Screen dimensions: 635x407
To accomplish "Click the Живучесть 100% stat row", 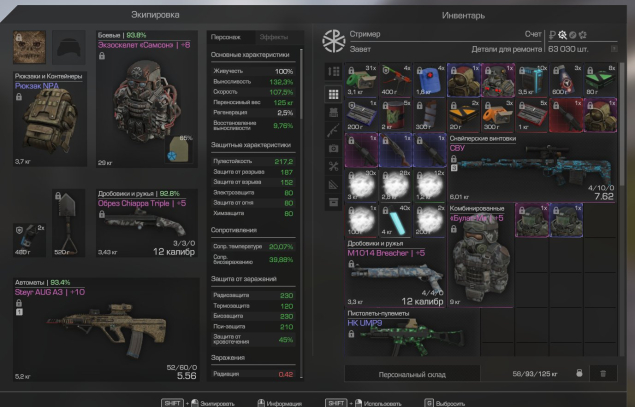I will pyautogui.click(x=253, y=71).
